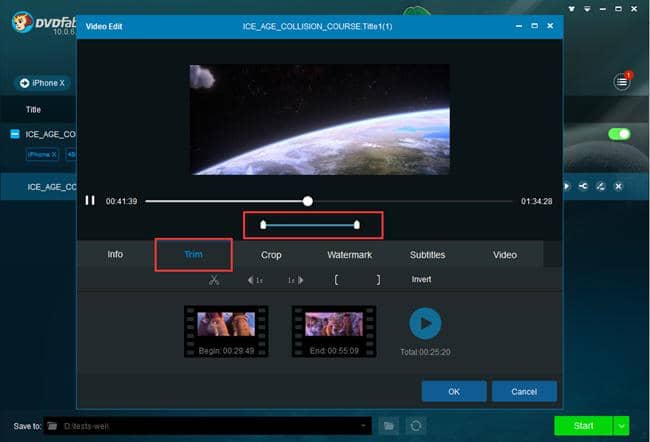Pause the video preview playback

click(x=90, y=201)
